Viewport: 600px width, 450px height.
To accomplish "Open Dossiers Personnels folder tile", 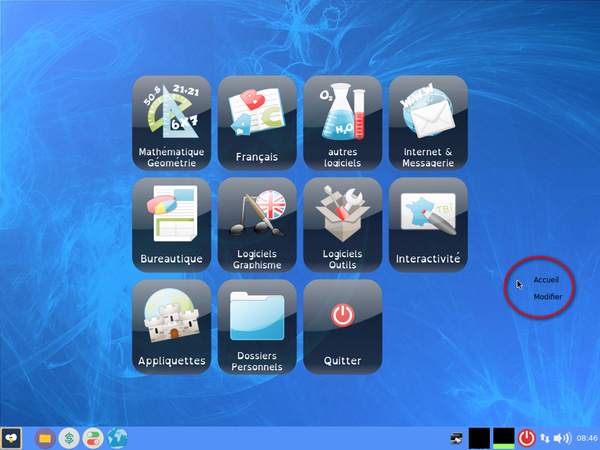I will tap(257, 327).
